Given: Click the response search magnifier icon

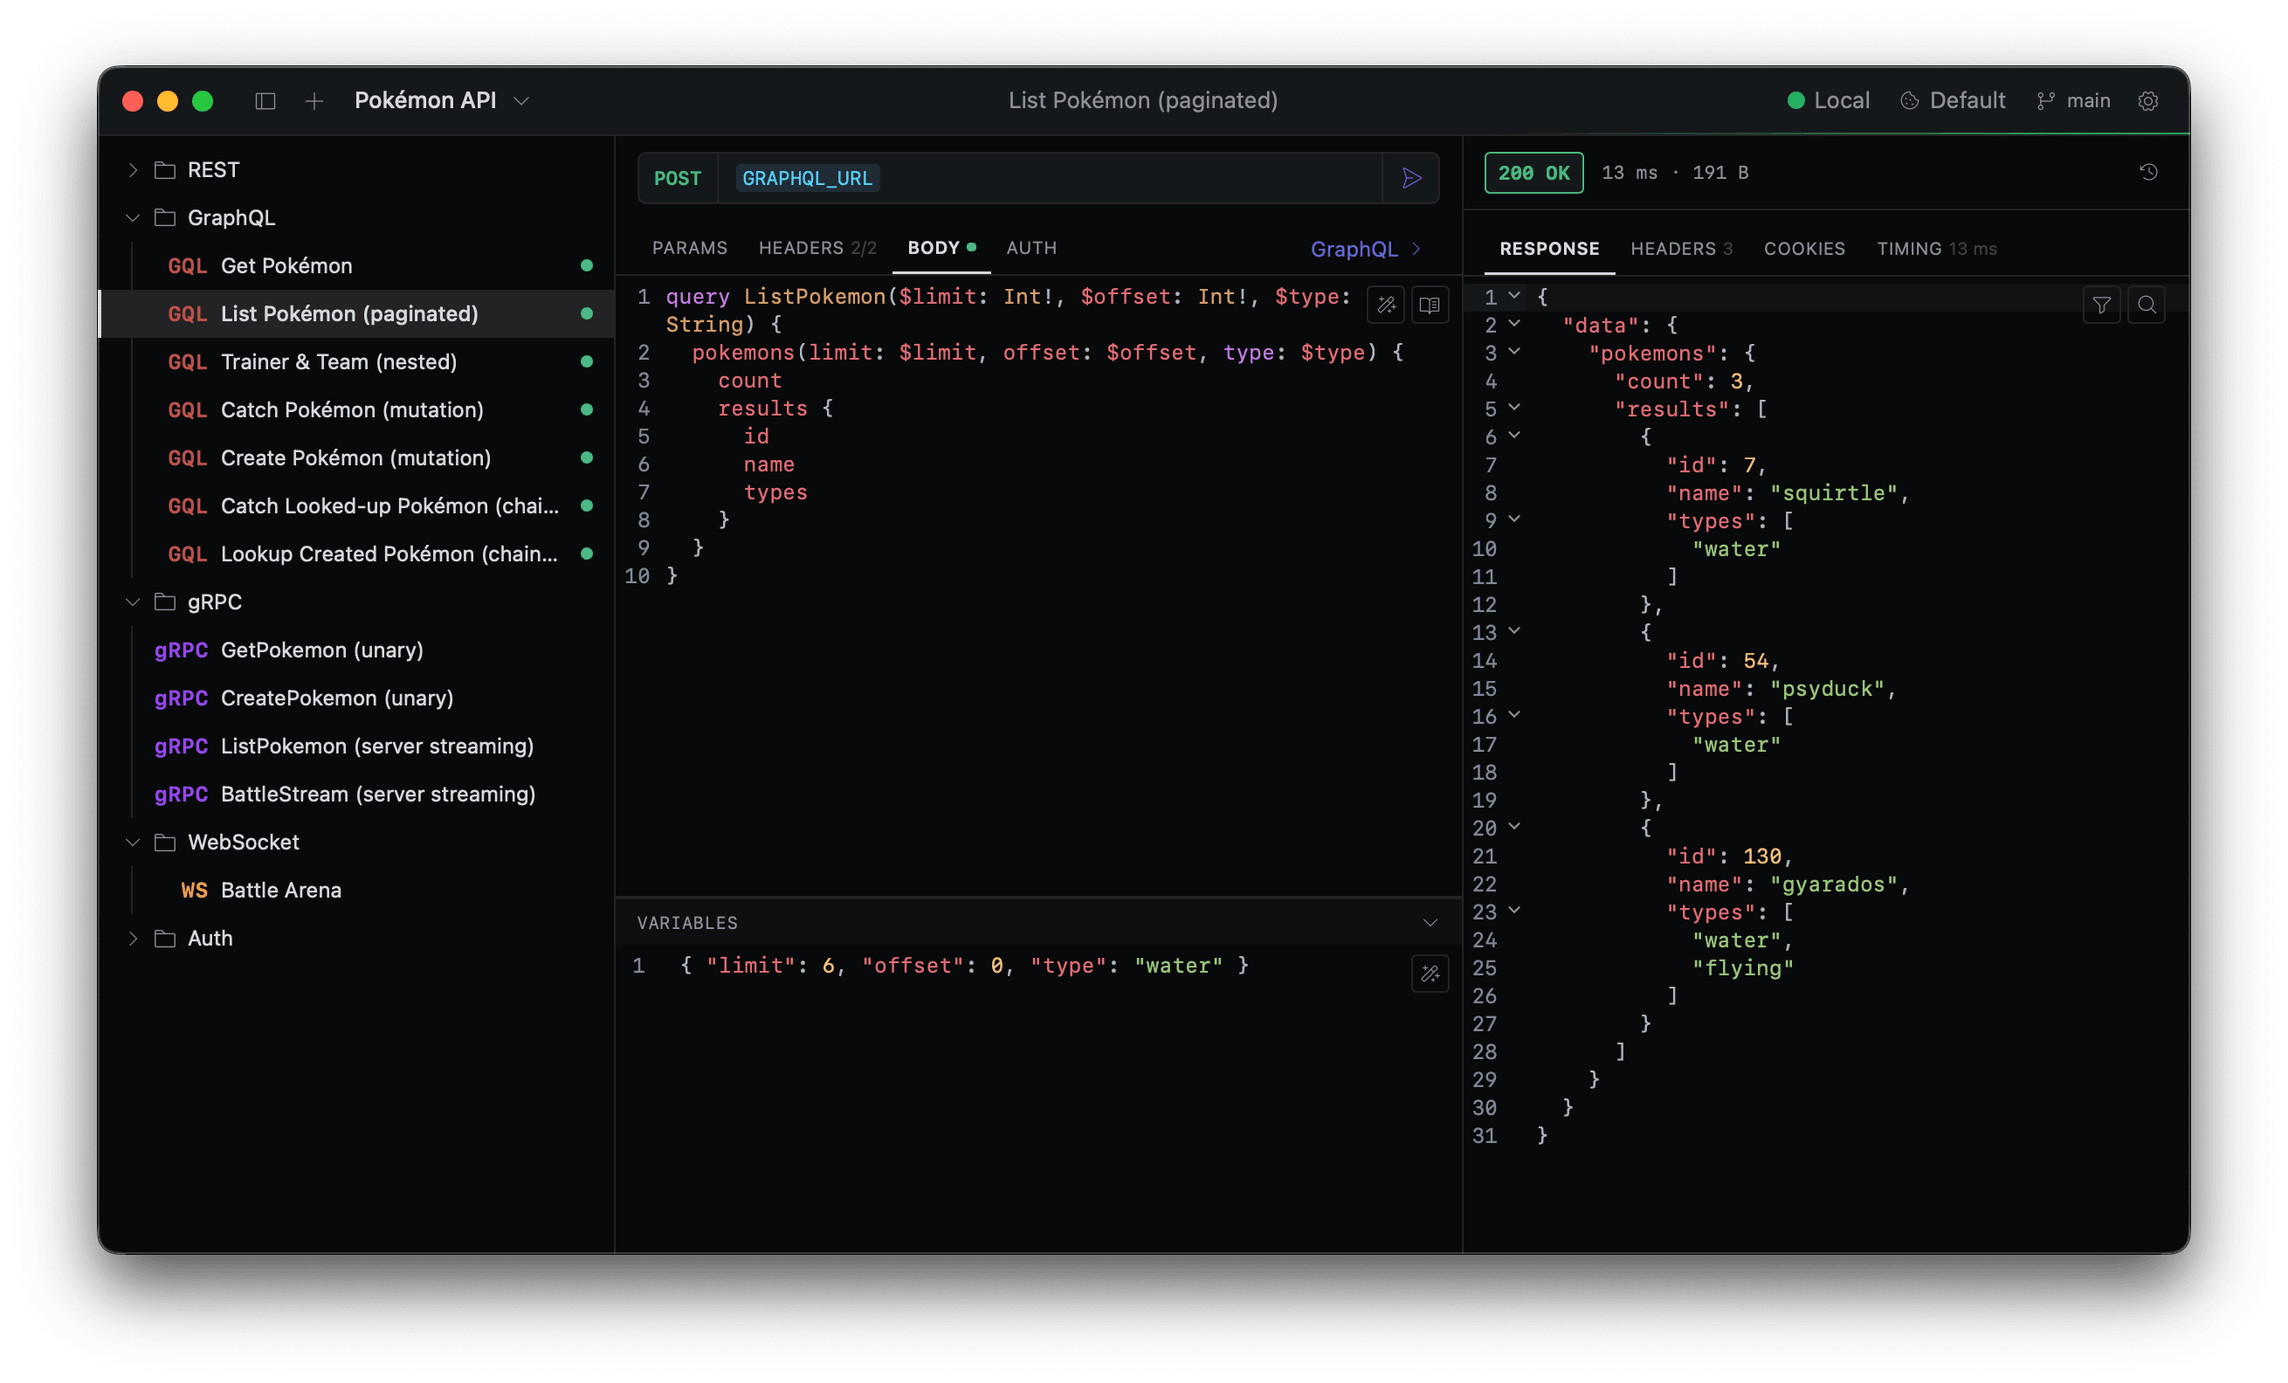Looking at the screenshot, I should click(2146, 305).
